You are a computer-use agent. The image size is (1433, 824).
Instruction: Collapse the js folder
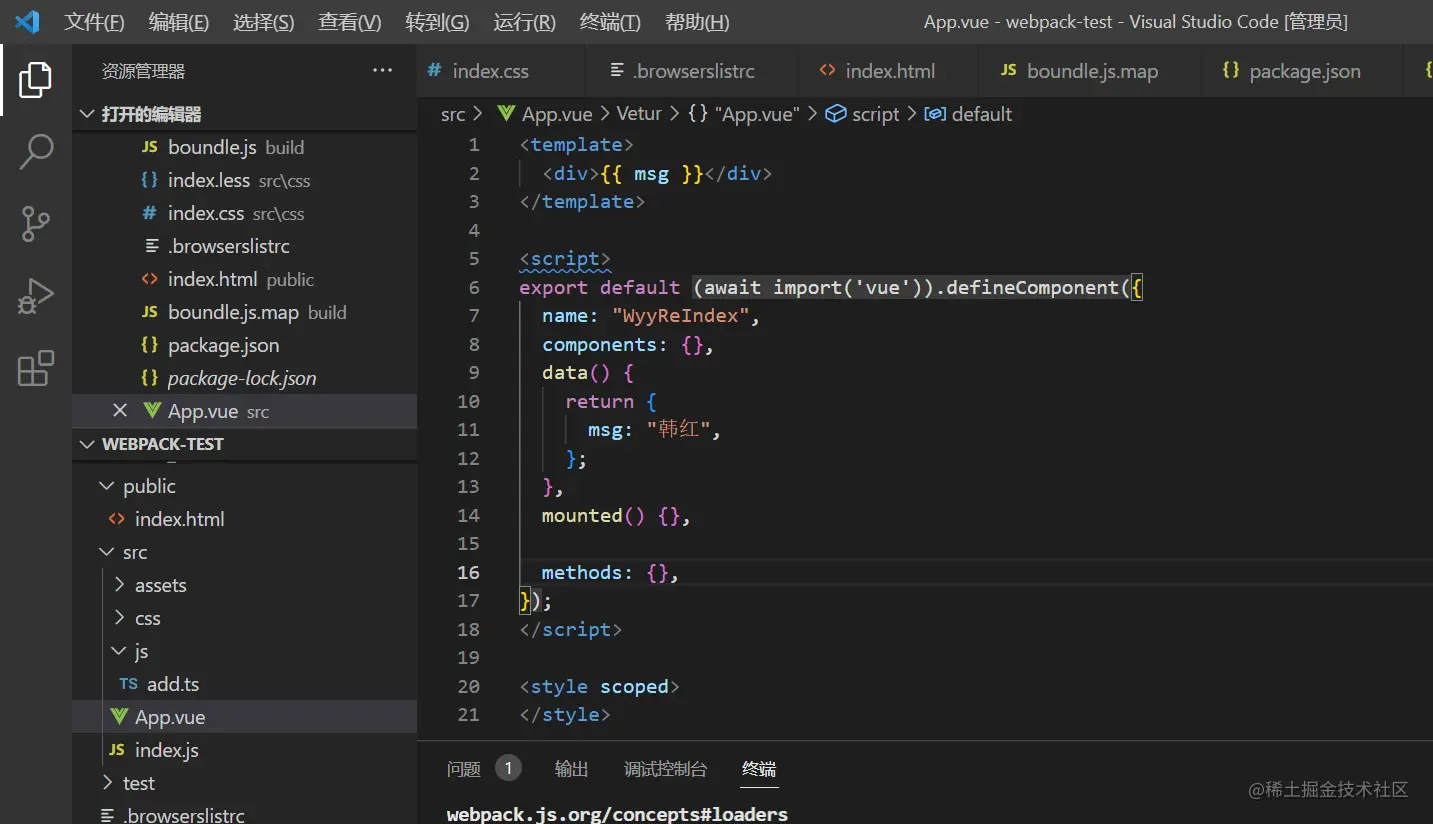pyautogui.click(x=120, y=651)
